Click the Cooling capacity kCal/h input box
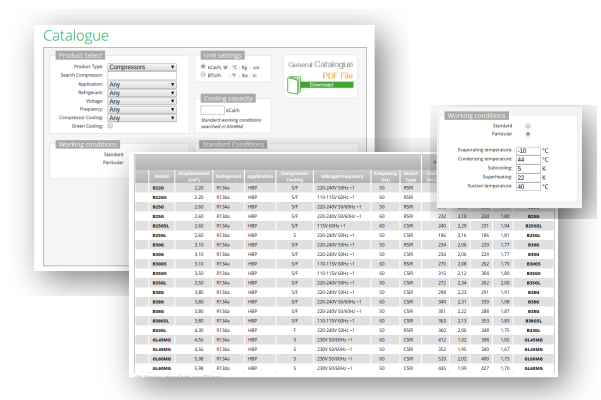The width and height of the screenshot is (601, 400). tap(212, 110)
